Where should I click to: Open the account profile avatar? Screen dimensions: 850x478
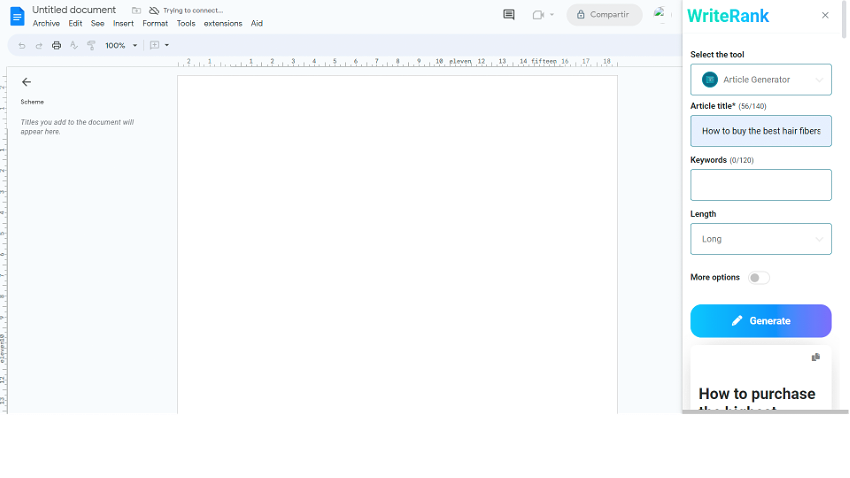click(x=660, y=15)
